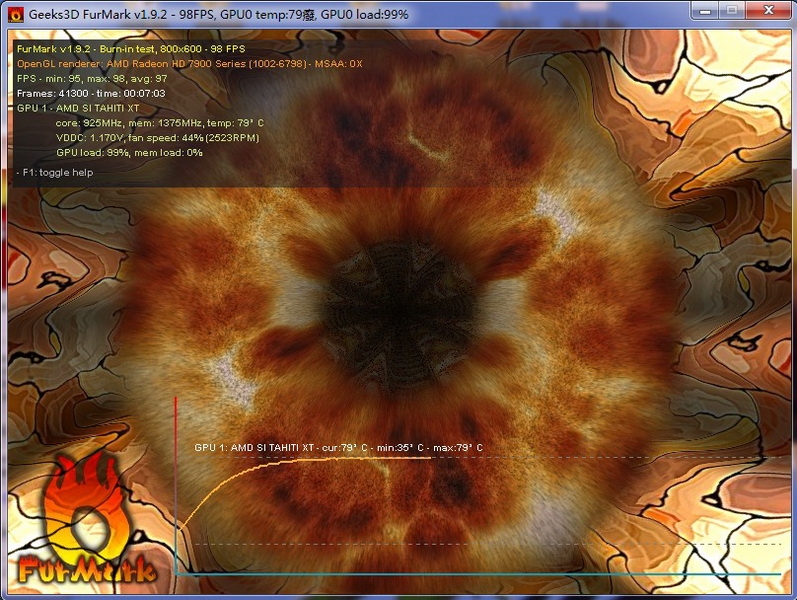
Task: Click the 'GPU load: 99%, mem load' line
Action: pos(129,152)
